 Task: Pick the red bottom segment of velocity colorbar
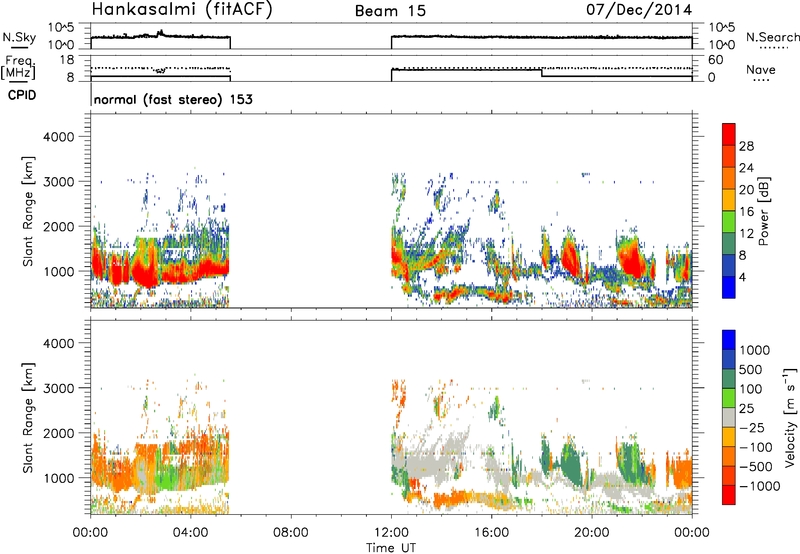729,495
